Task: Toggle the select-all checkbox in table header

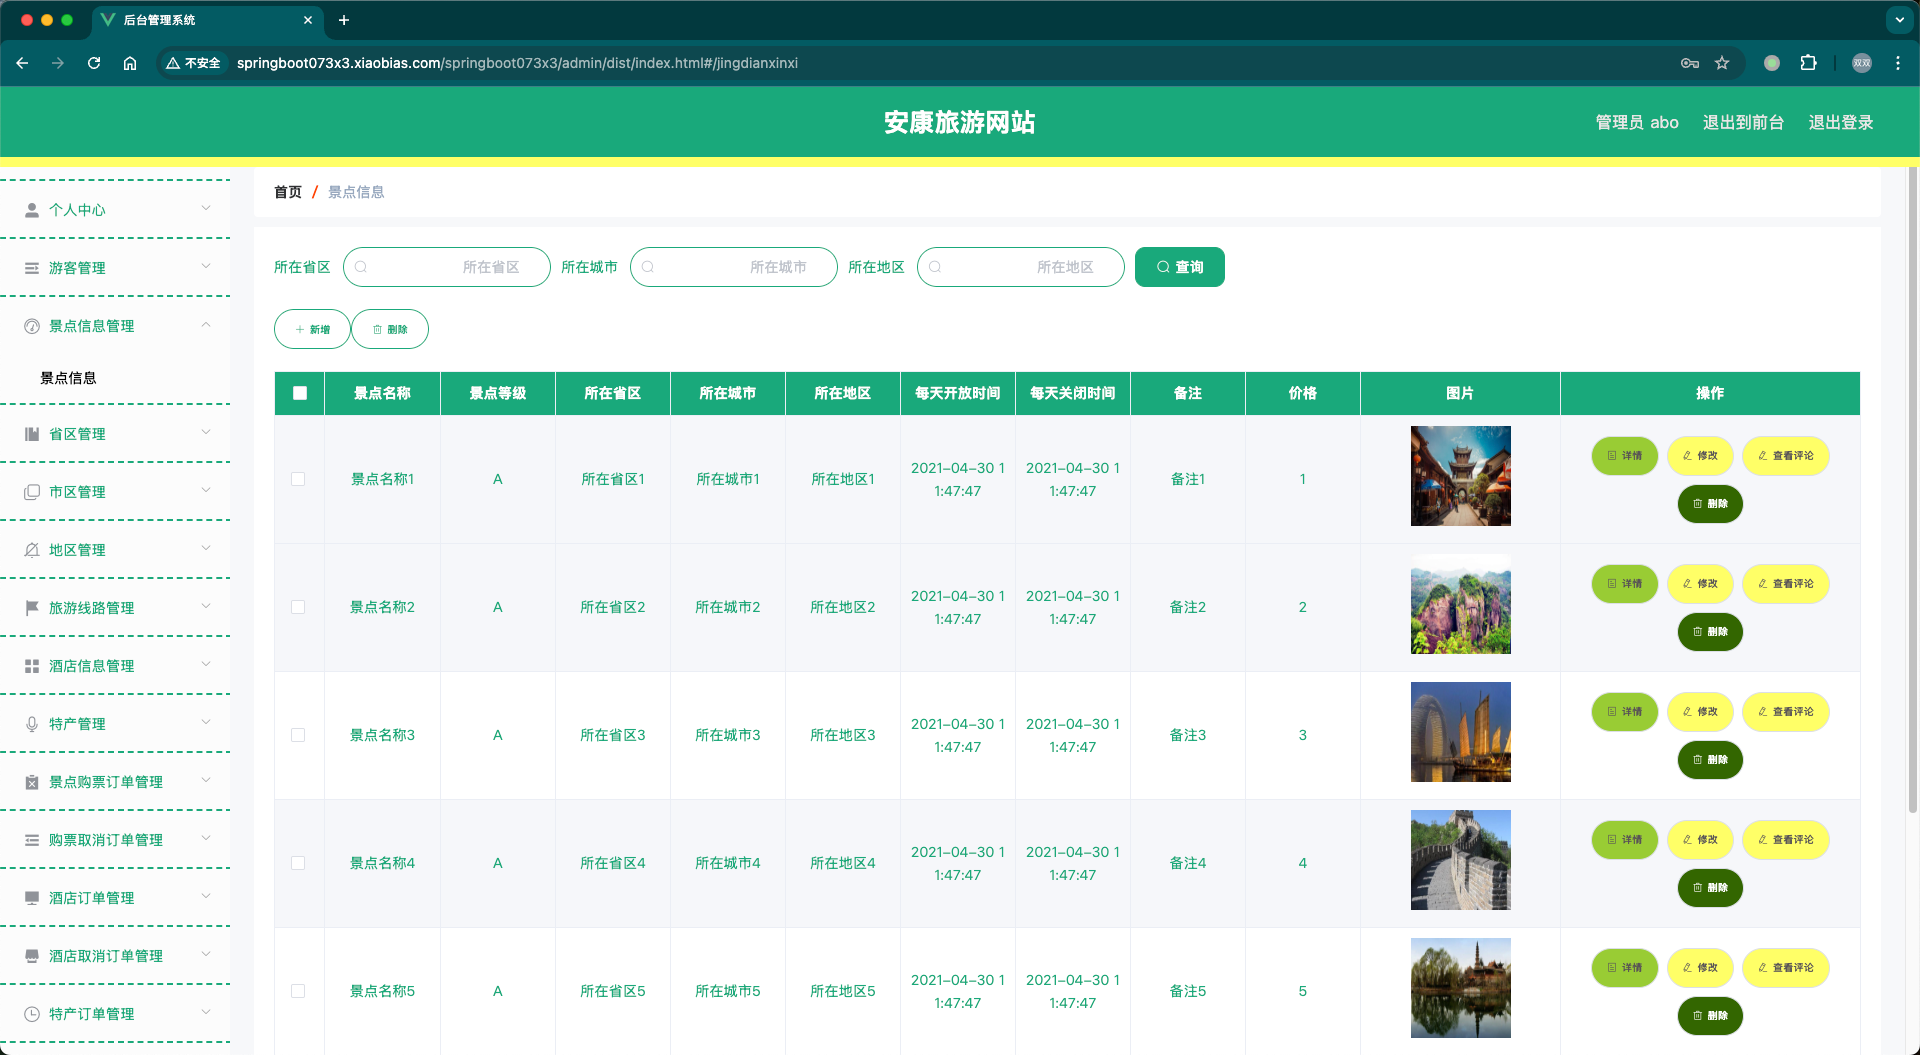Action: pyautogui.click(x=300, y=393)
